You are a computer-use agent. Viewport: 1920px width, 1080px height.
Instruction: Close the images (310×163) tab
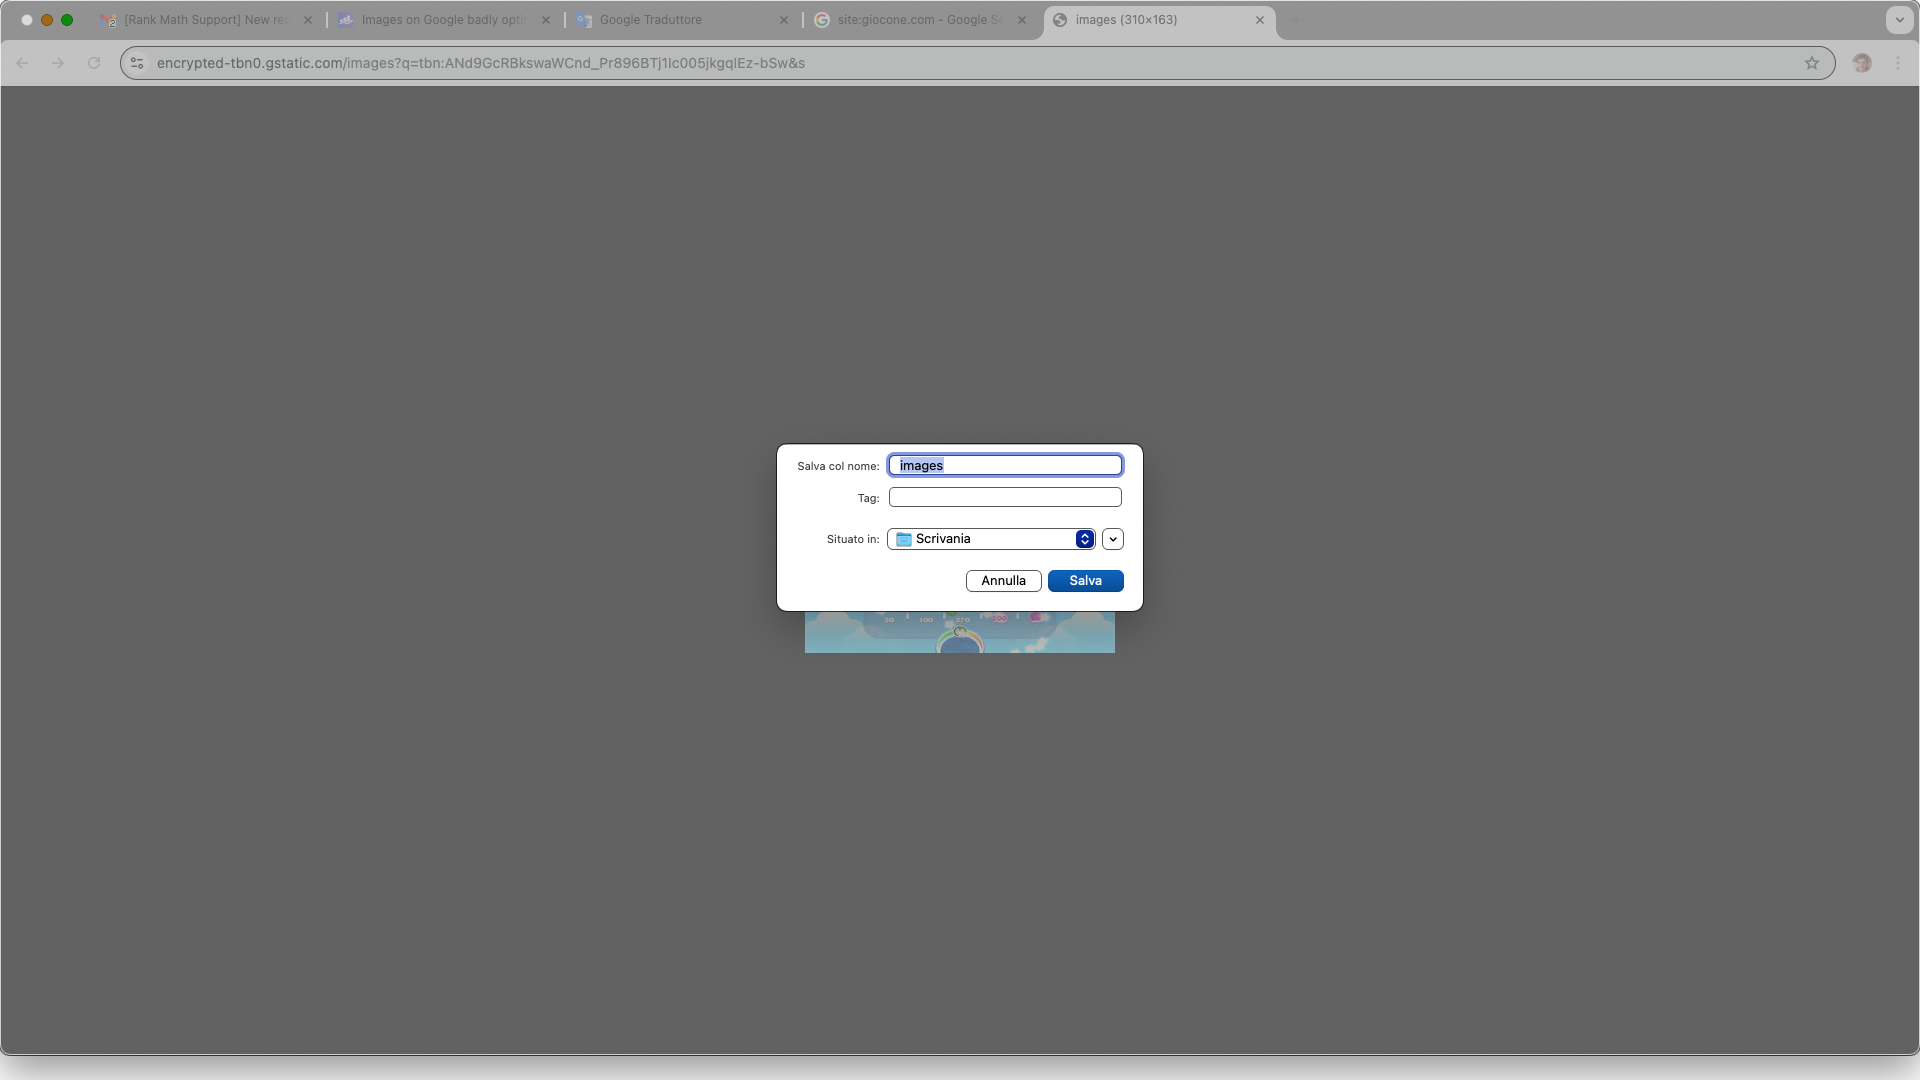click(x=1260, y=20)
